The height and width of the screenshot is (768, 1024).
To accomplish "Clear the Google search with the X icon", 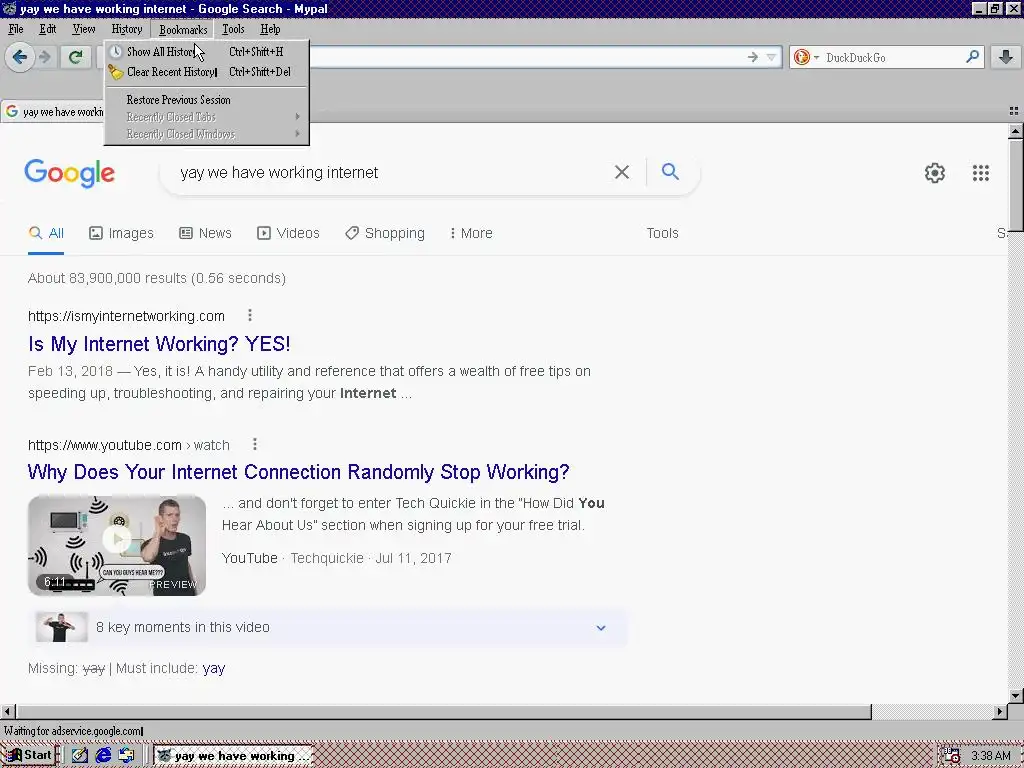I will 622,172.
